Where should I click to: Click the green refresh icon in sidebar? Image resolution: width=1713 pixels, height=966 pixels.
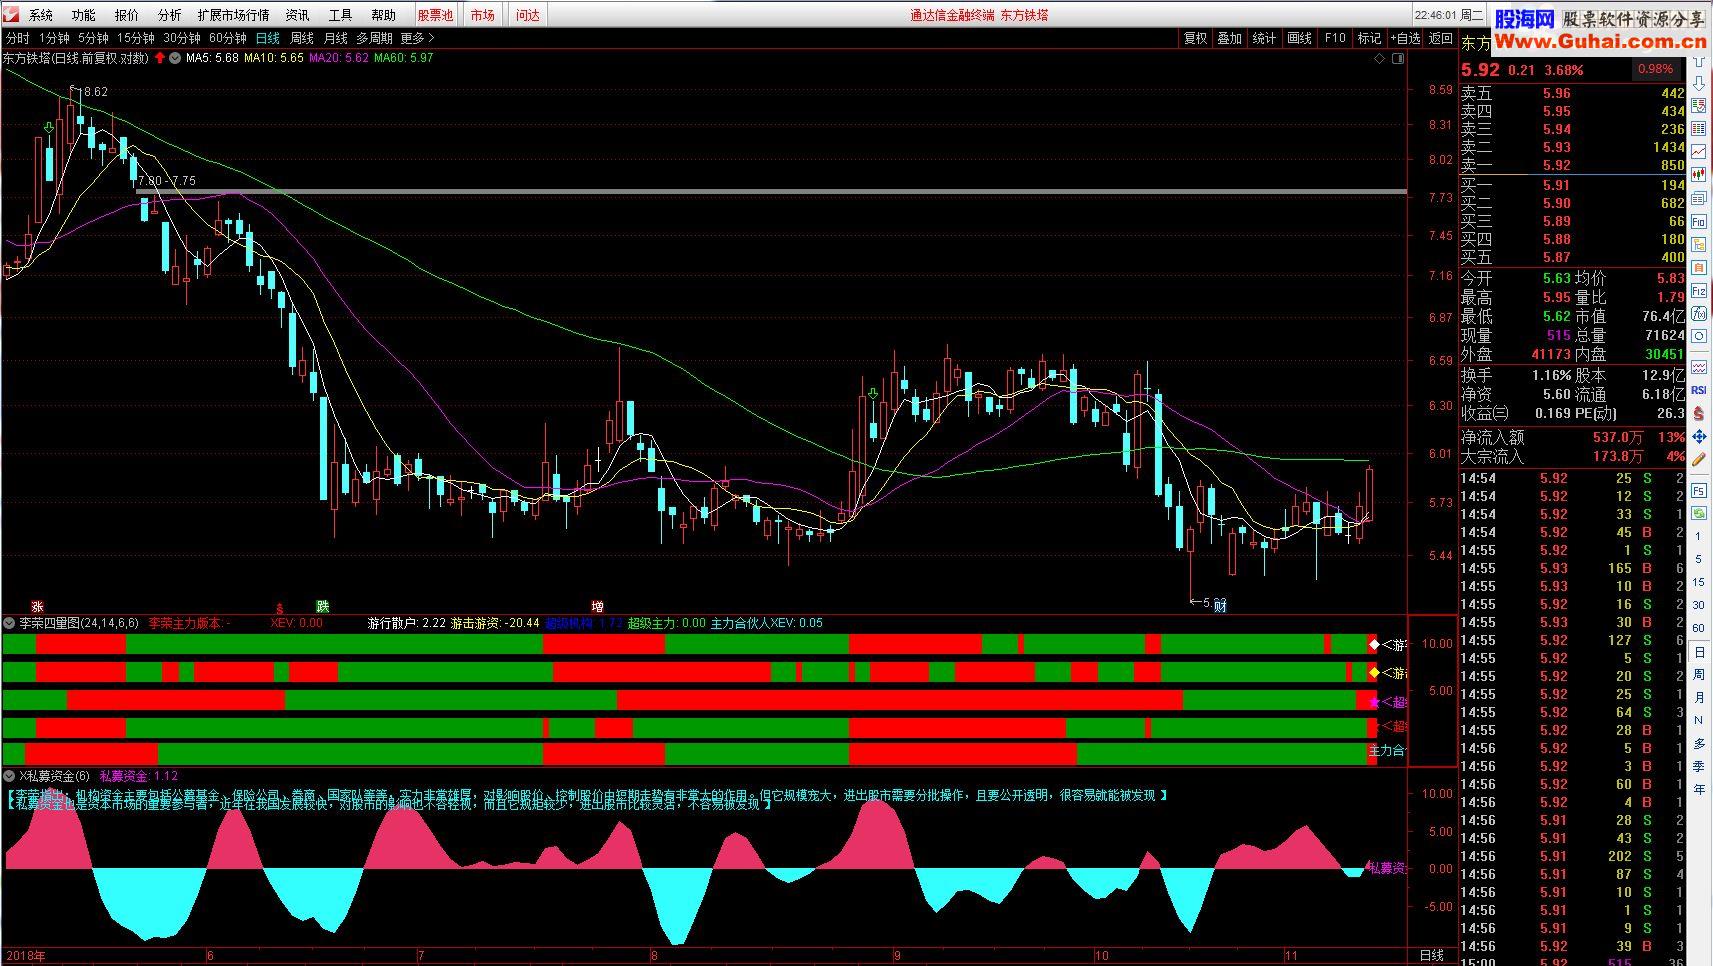pyautogui.click(x=1698, y=513)
